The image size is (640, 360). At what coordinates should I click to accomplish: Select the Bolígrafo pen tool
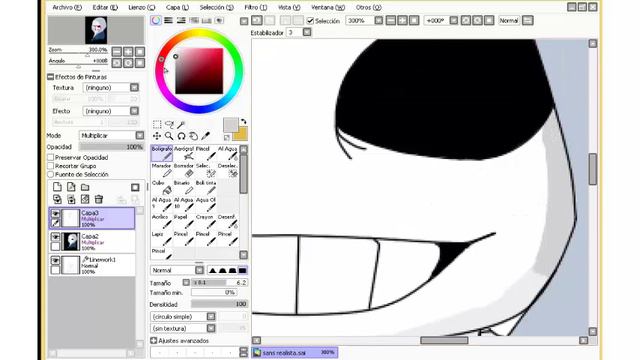(162, 153)
